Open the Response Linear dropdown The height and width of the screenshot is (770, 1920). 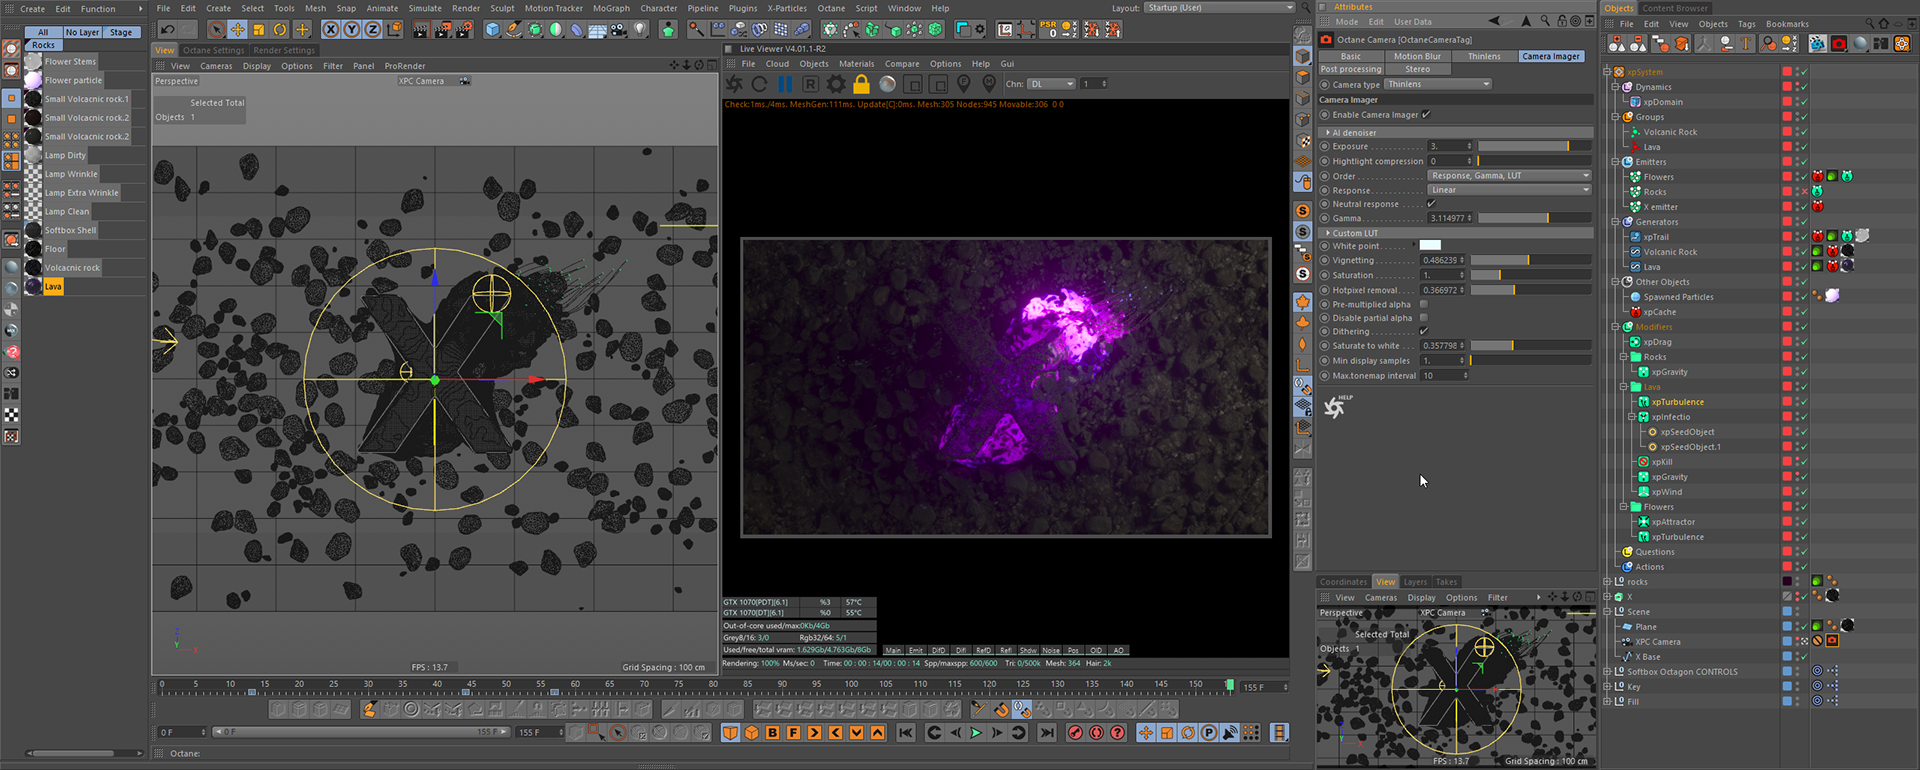[1510, 190]
